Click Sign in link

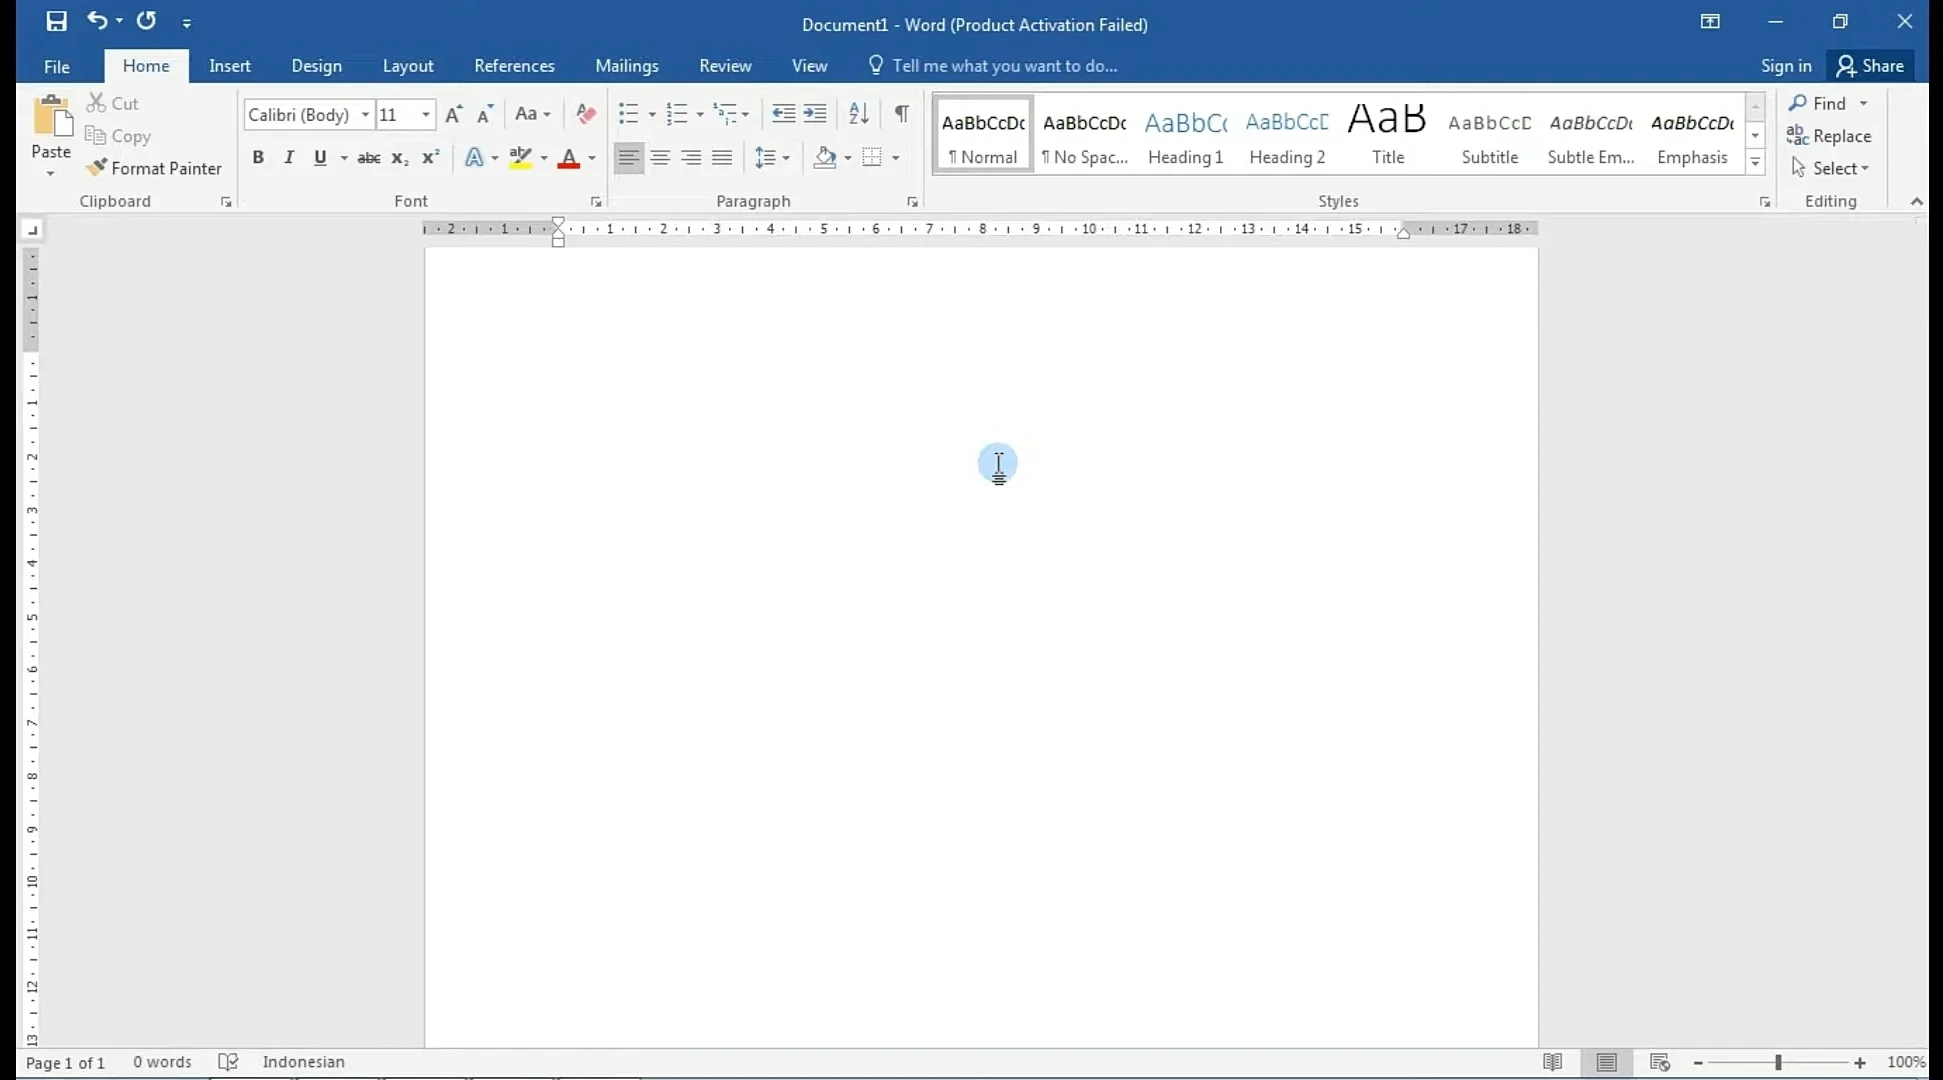1786,66
